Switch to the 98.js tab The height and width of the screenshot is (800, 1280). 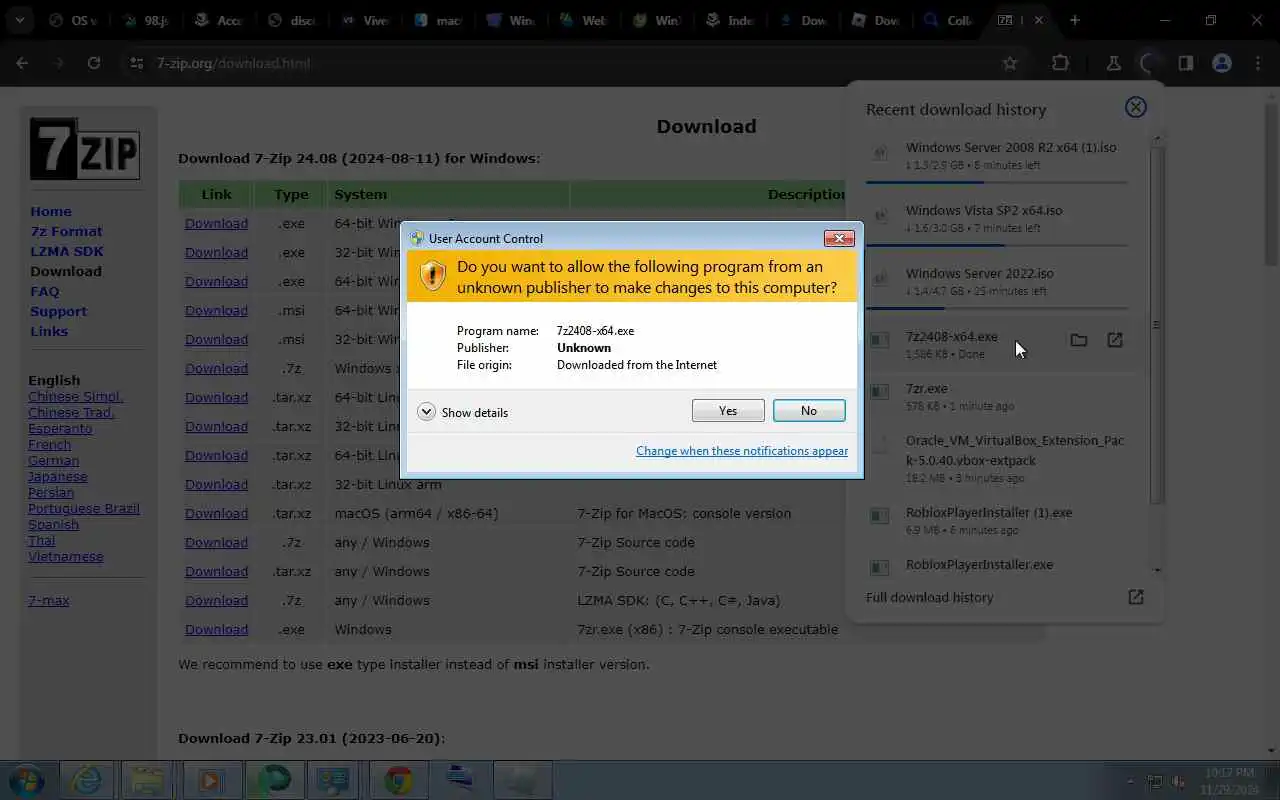(147, 20)
